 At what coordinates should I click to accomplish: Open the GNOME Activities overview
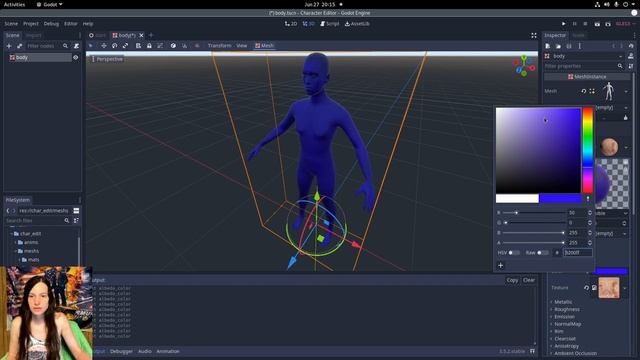pos(14,4)
